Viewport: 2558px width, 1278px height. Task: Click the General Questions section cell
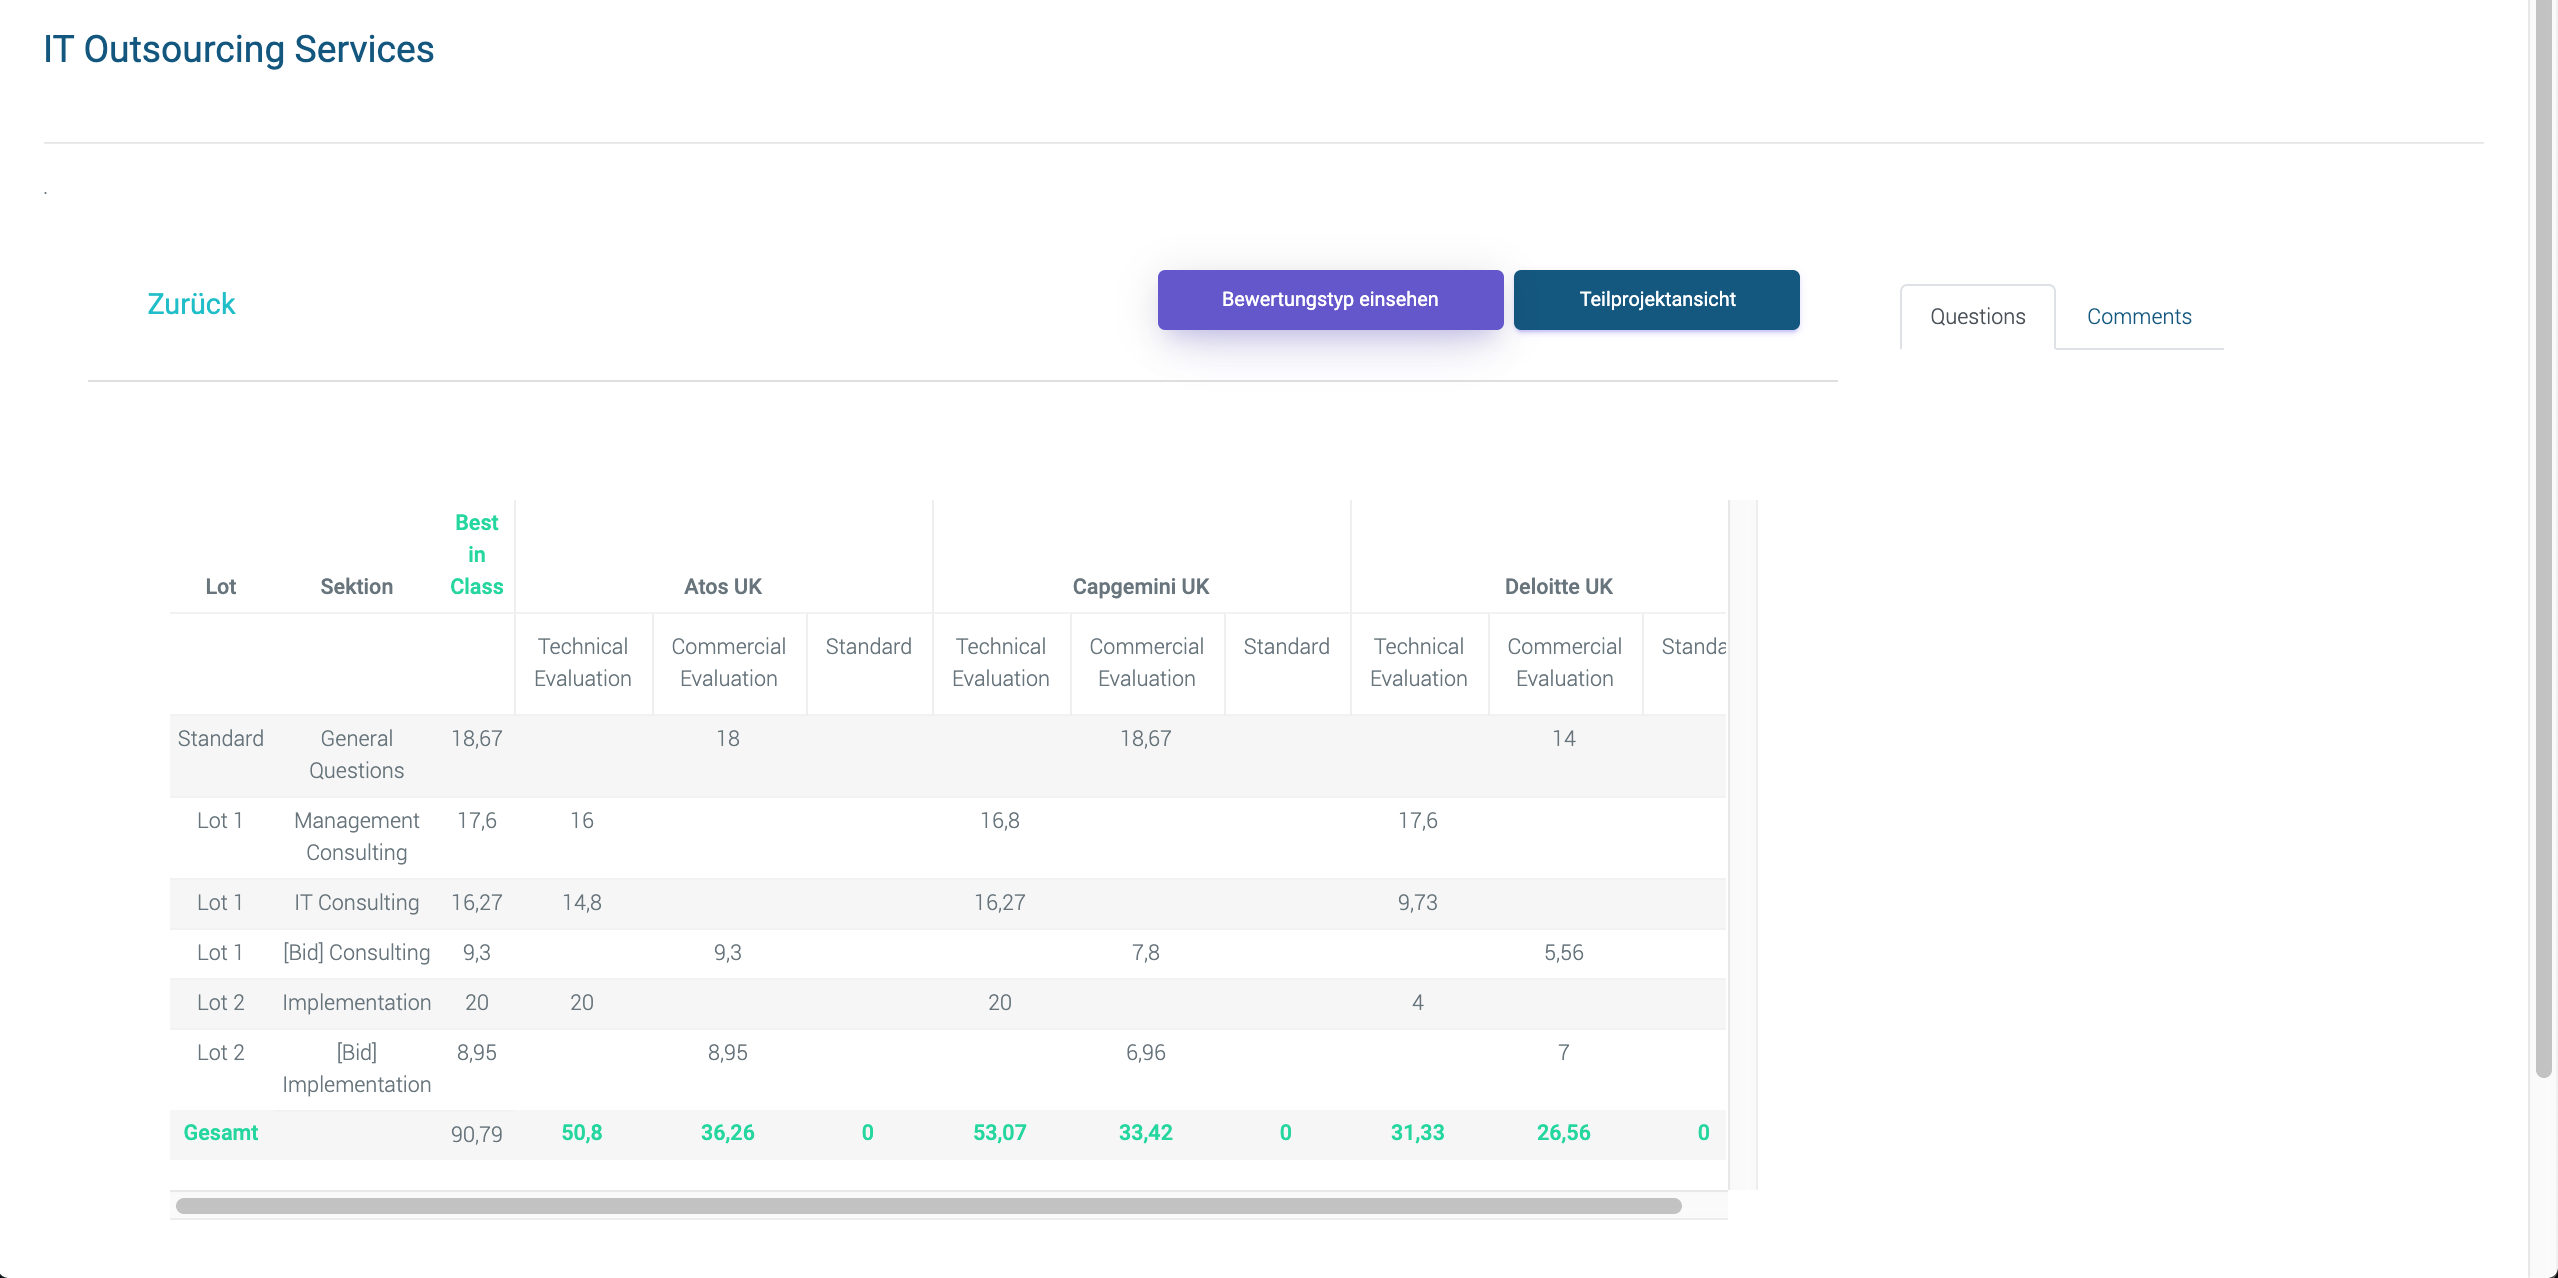pyautogui.click(x=356, y=755)
